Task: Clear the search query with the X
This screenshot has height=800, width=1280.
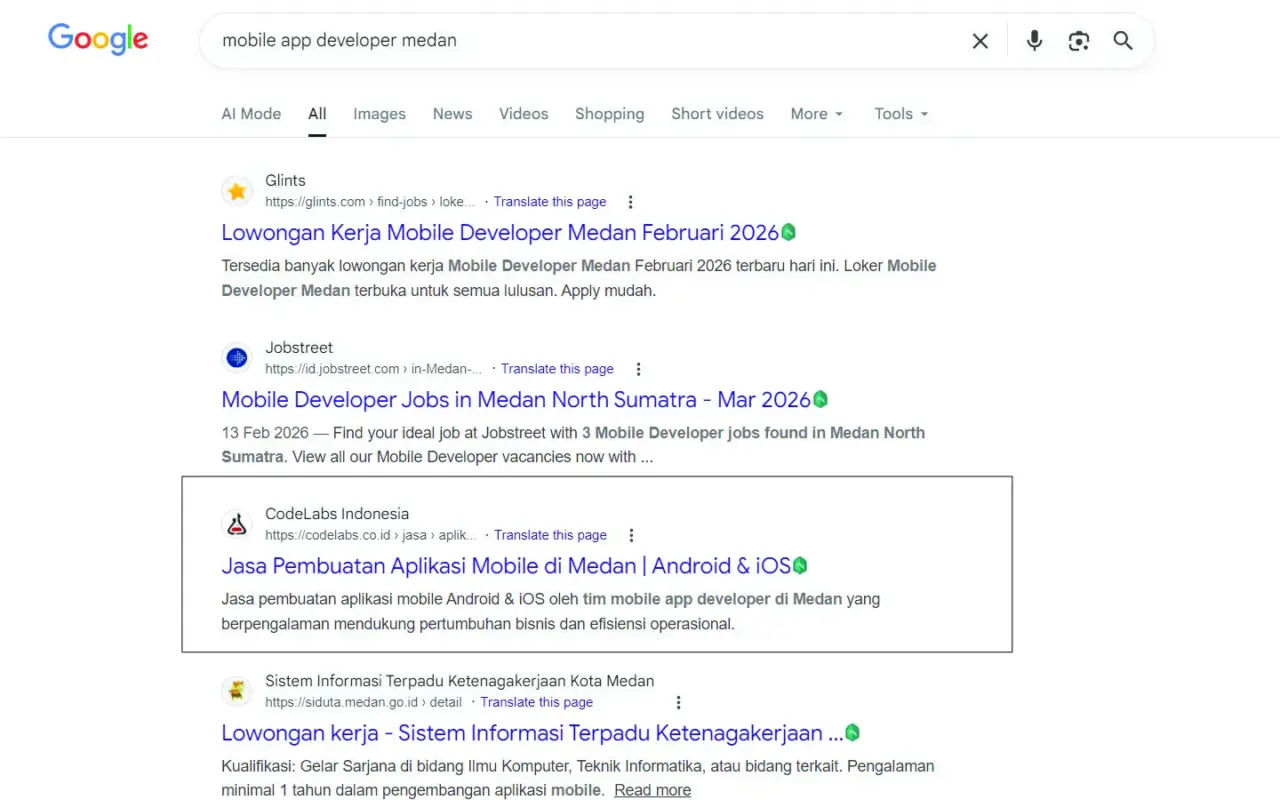Action: 980,41
